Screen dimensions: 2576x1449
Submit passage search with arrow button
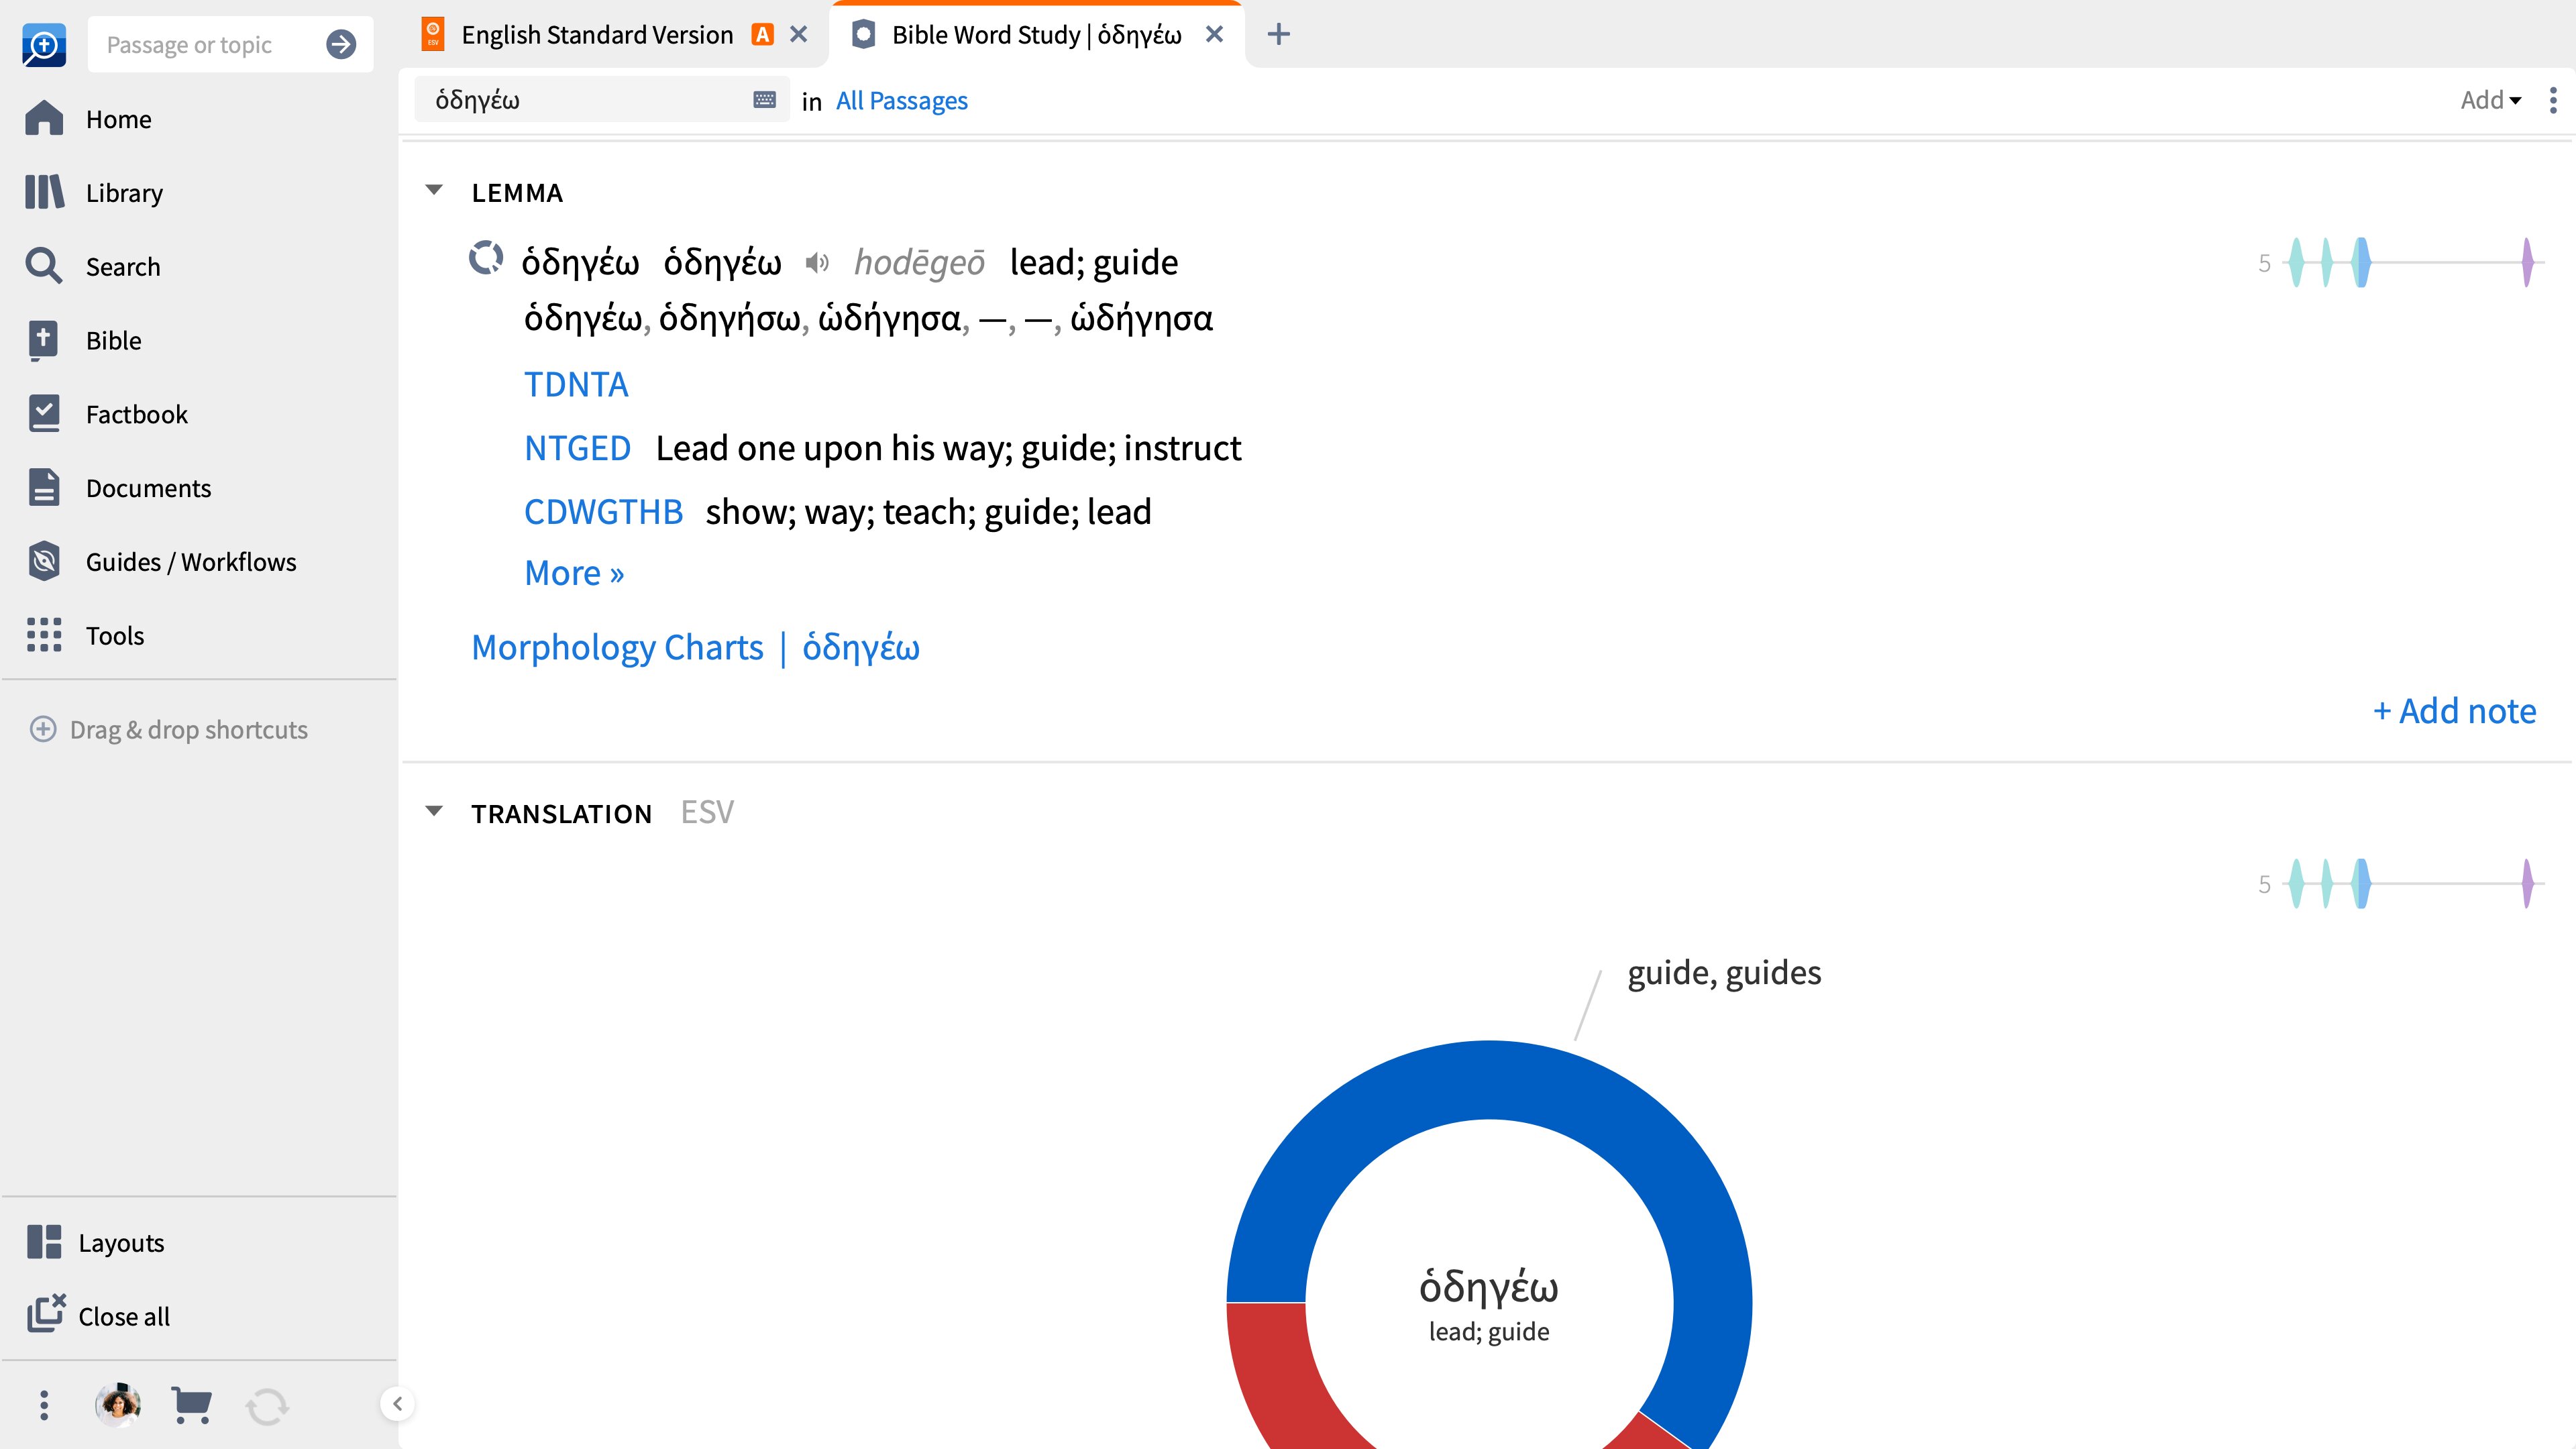(341, 44)
